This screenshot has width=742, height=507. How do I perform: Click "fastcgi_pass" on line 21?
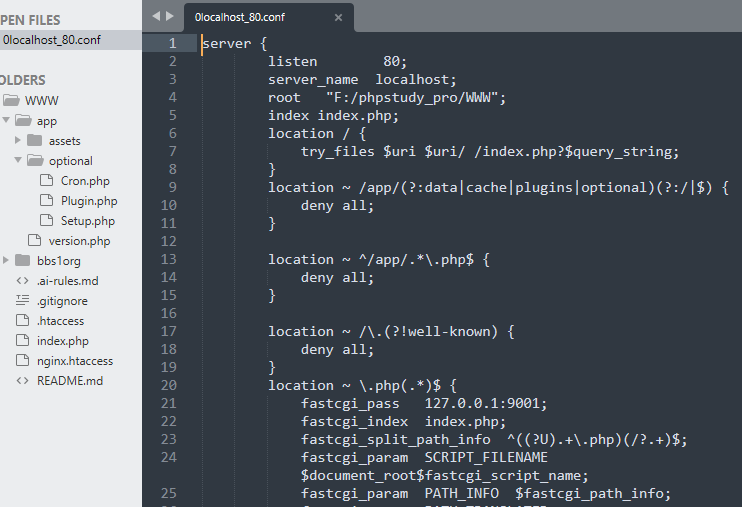coord(350,403)
